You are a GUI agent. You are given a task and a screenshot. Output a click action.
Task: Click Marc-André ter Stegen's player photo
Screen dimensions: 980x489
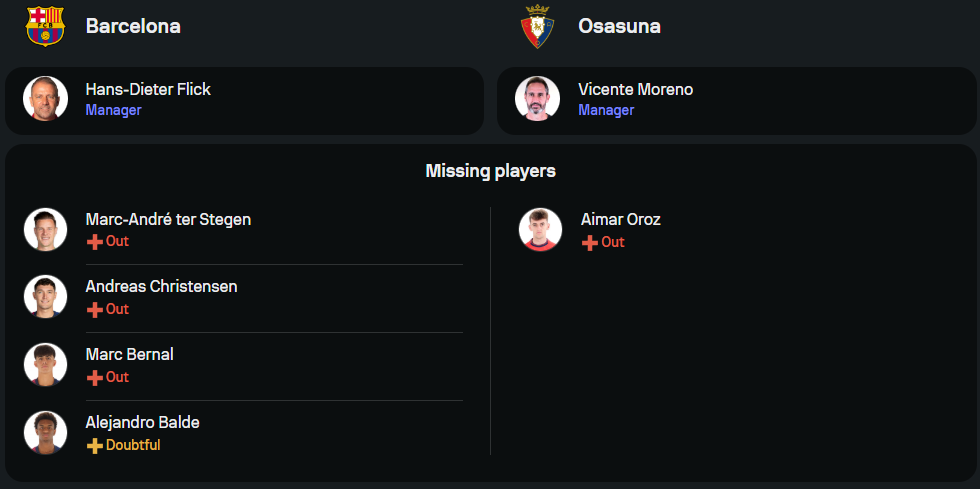click(45, 230)
